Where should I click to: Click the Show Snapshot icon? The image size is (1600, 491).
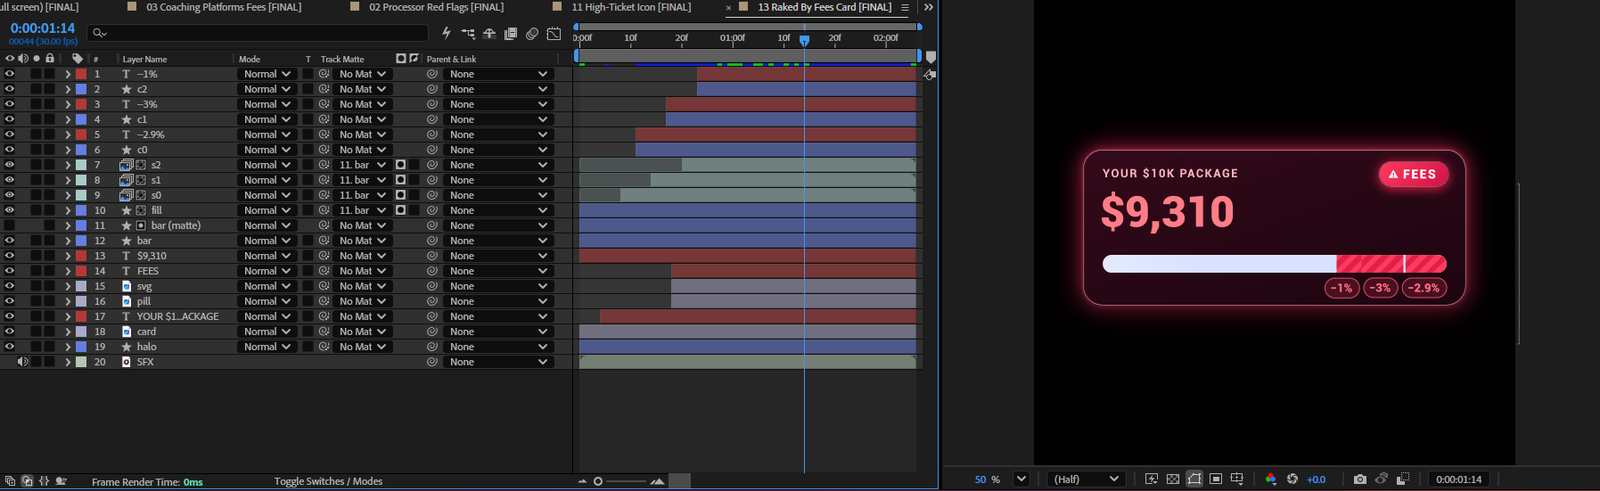coord(1381,479)
